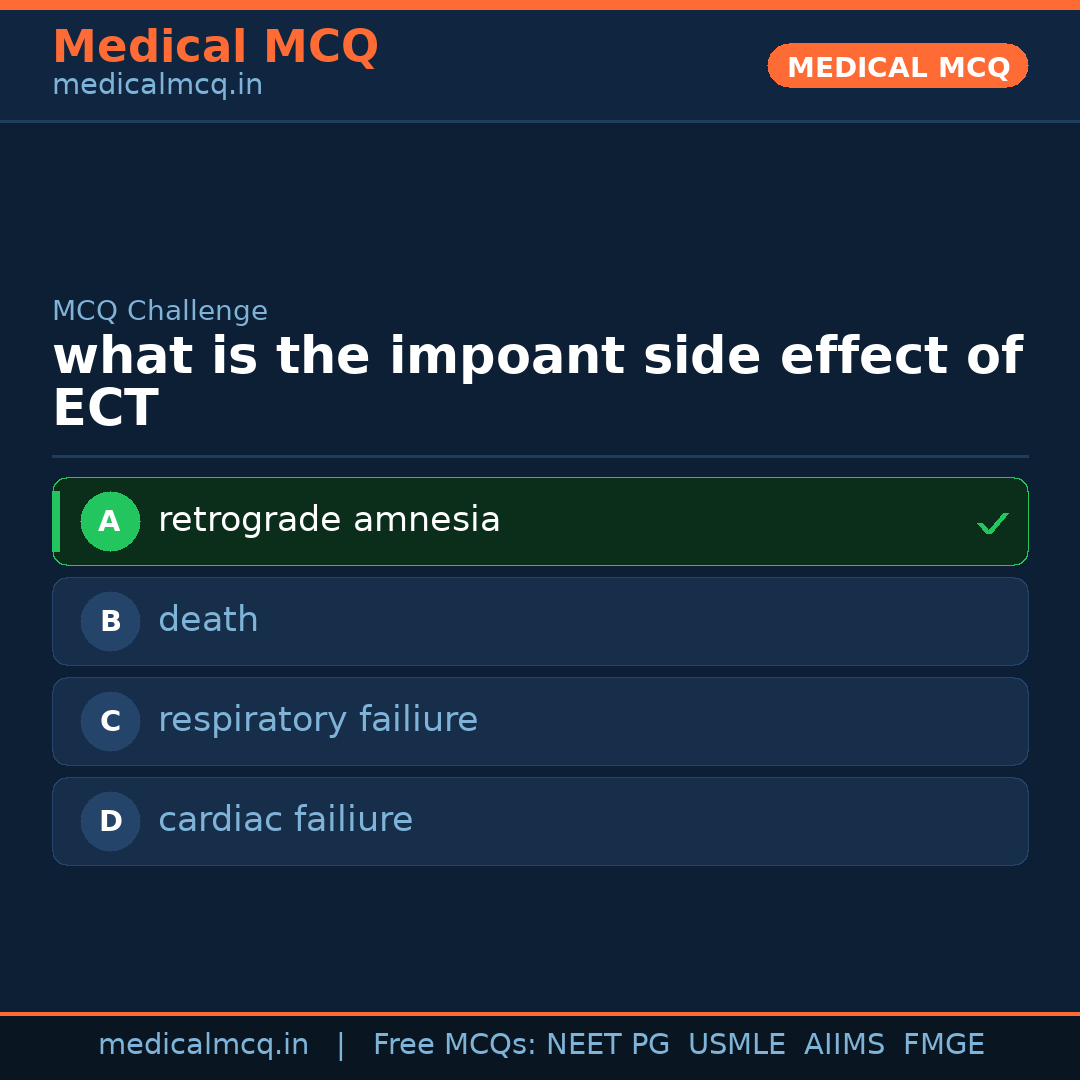Select the retrograde amnesia answer option
Viewport: 1080px width, 1080px height.
click(x=540, y=521)
